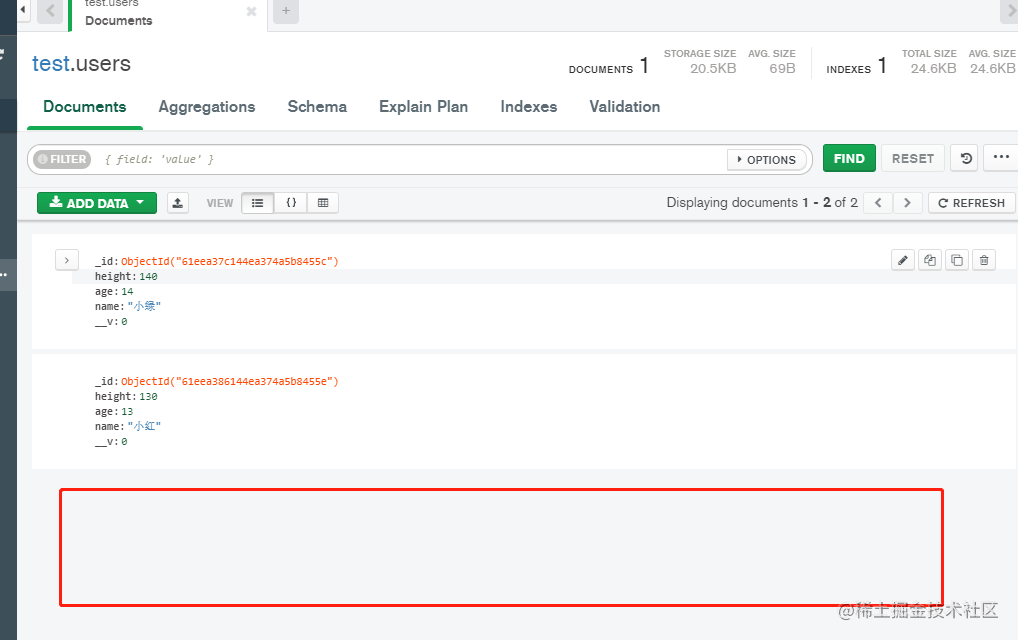This screenshot has width=1018, height=640.
Task: Expand the first document with chevron arrow
Action: point(66,259)
